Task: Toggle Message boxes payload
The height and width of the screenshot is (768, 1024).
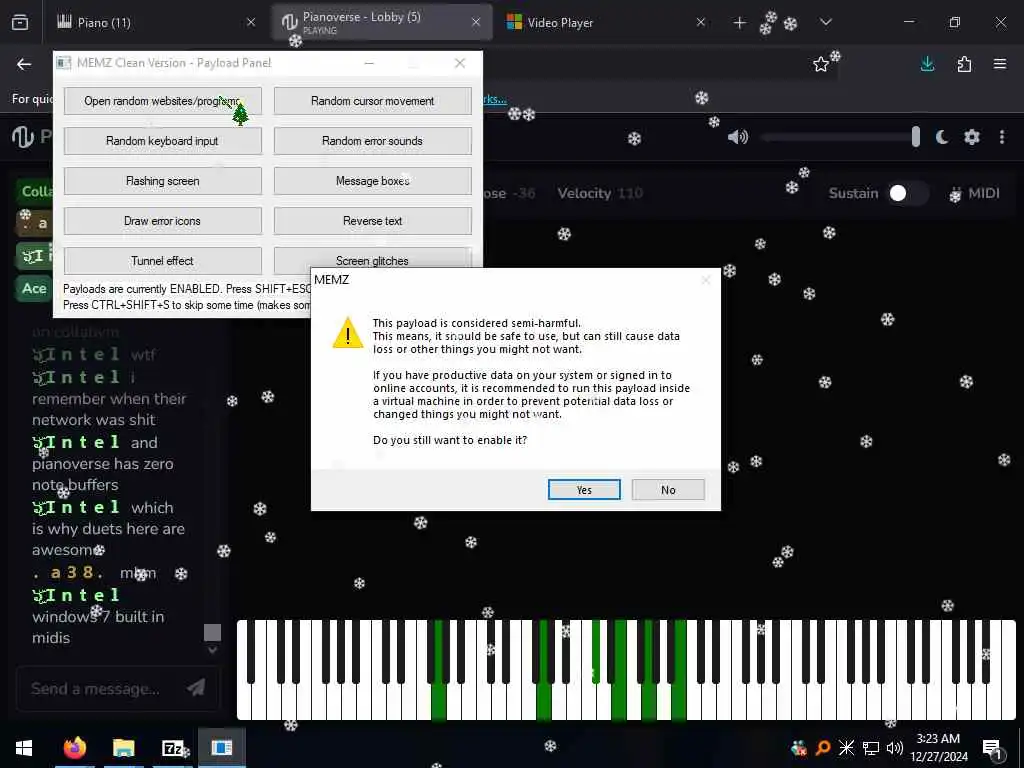Action: pyautogui.click(x=372, y=181)
